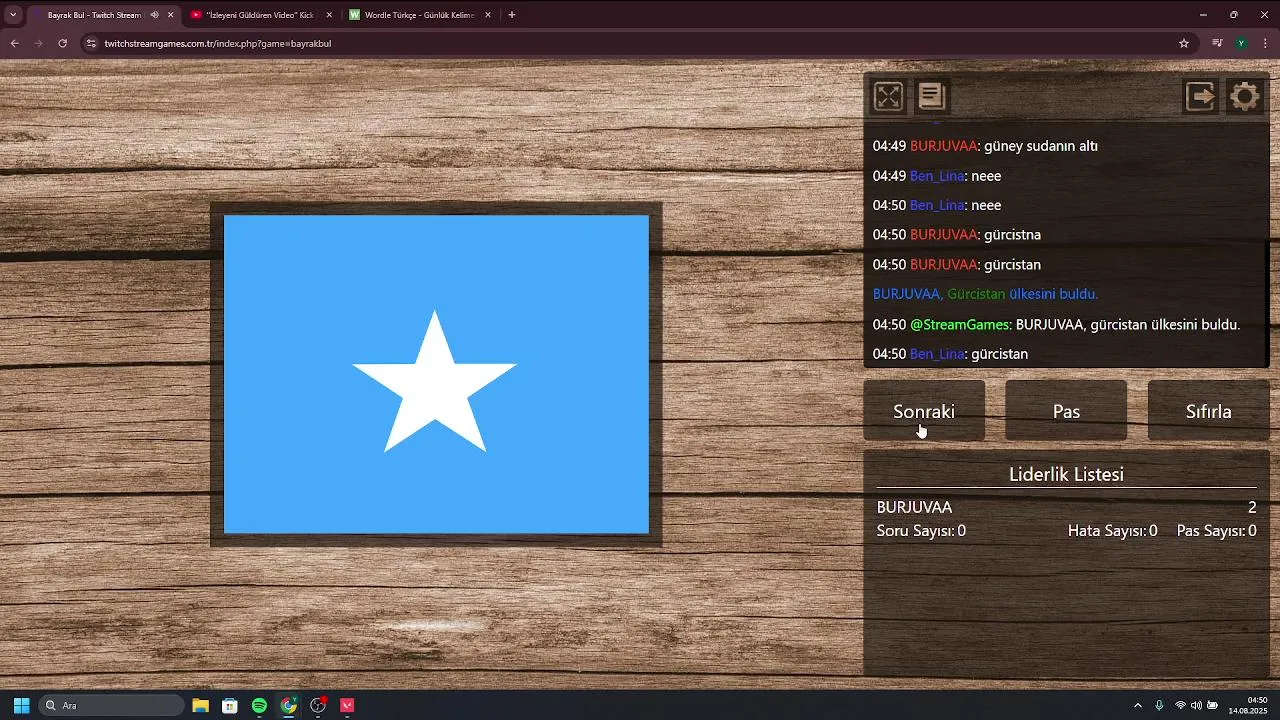Select chat message 'güney sudanın altı'
1280x720 pixels.
point(1041,146)
